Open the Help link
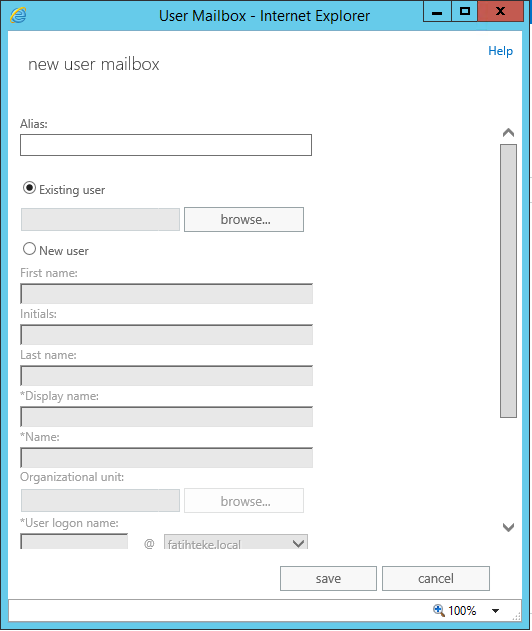 tap(500, 51)
